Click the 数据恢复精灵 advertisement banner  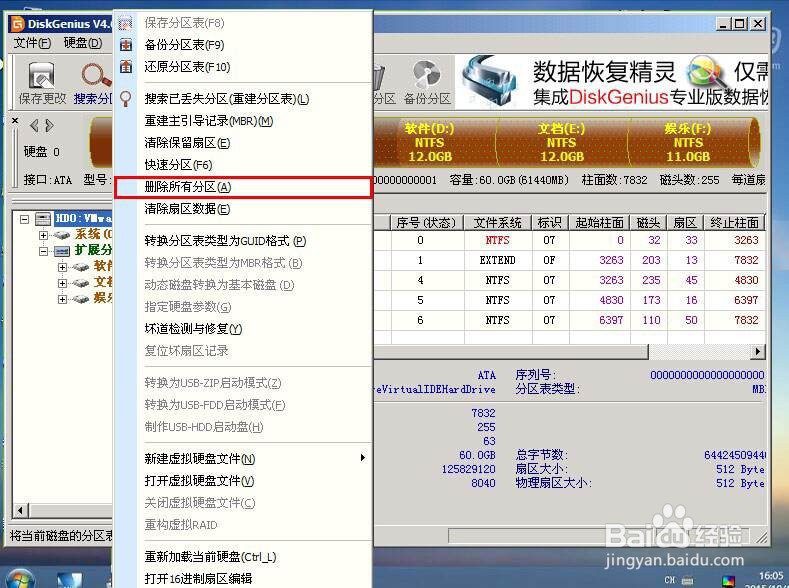611,81
